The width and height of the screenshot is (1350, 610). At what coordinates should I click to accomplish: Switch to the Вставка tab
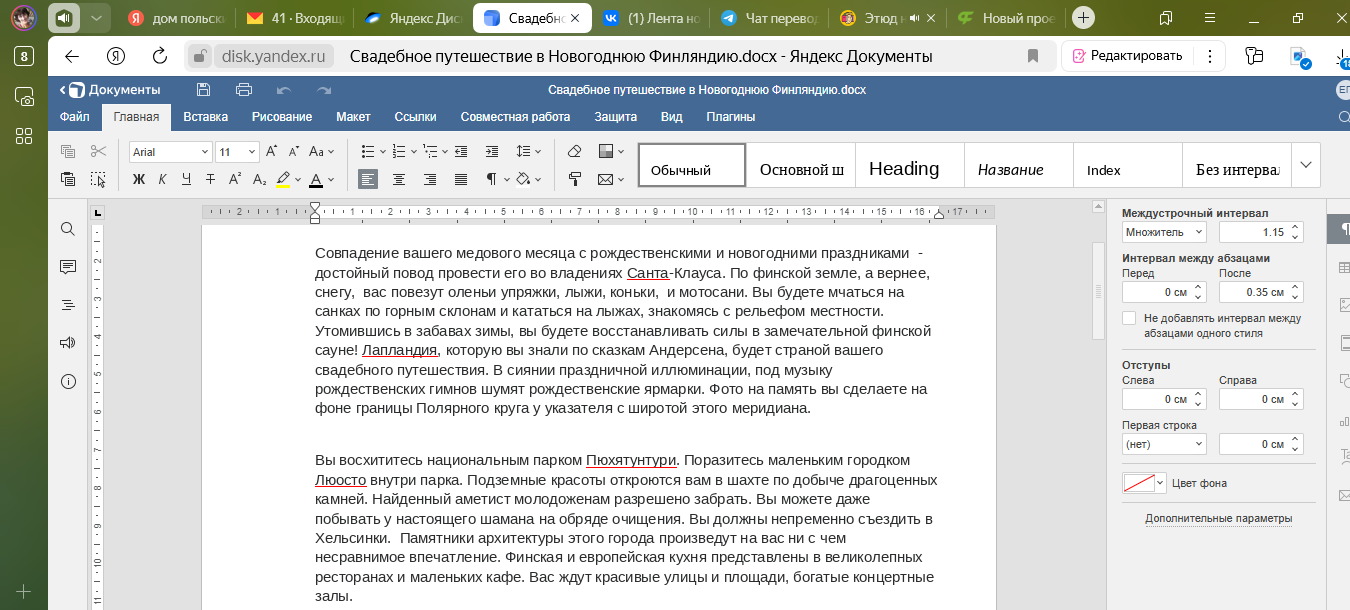pyautogui.click(x=206, y=117)
